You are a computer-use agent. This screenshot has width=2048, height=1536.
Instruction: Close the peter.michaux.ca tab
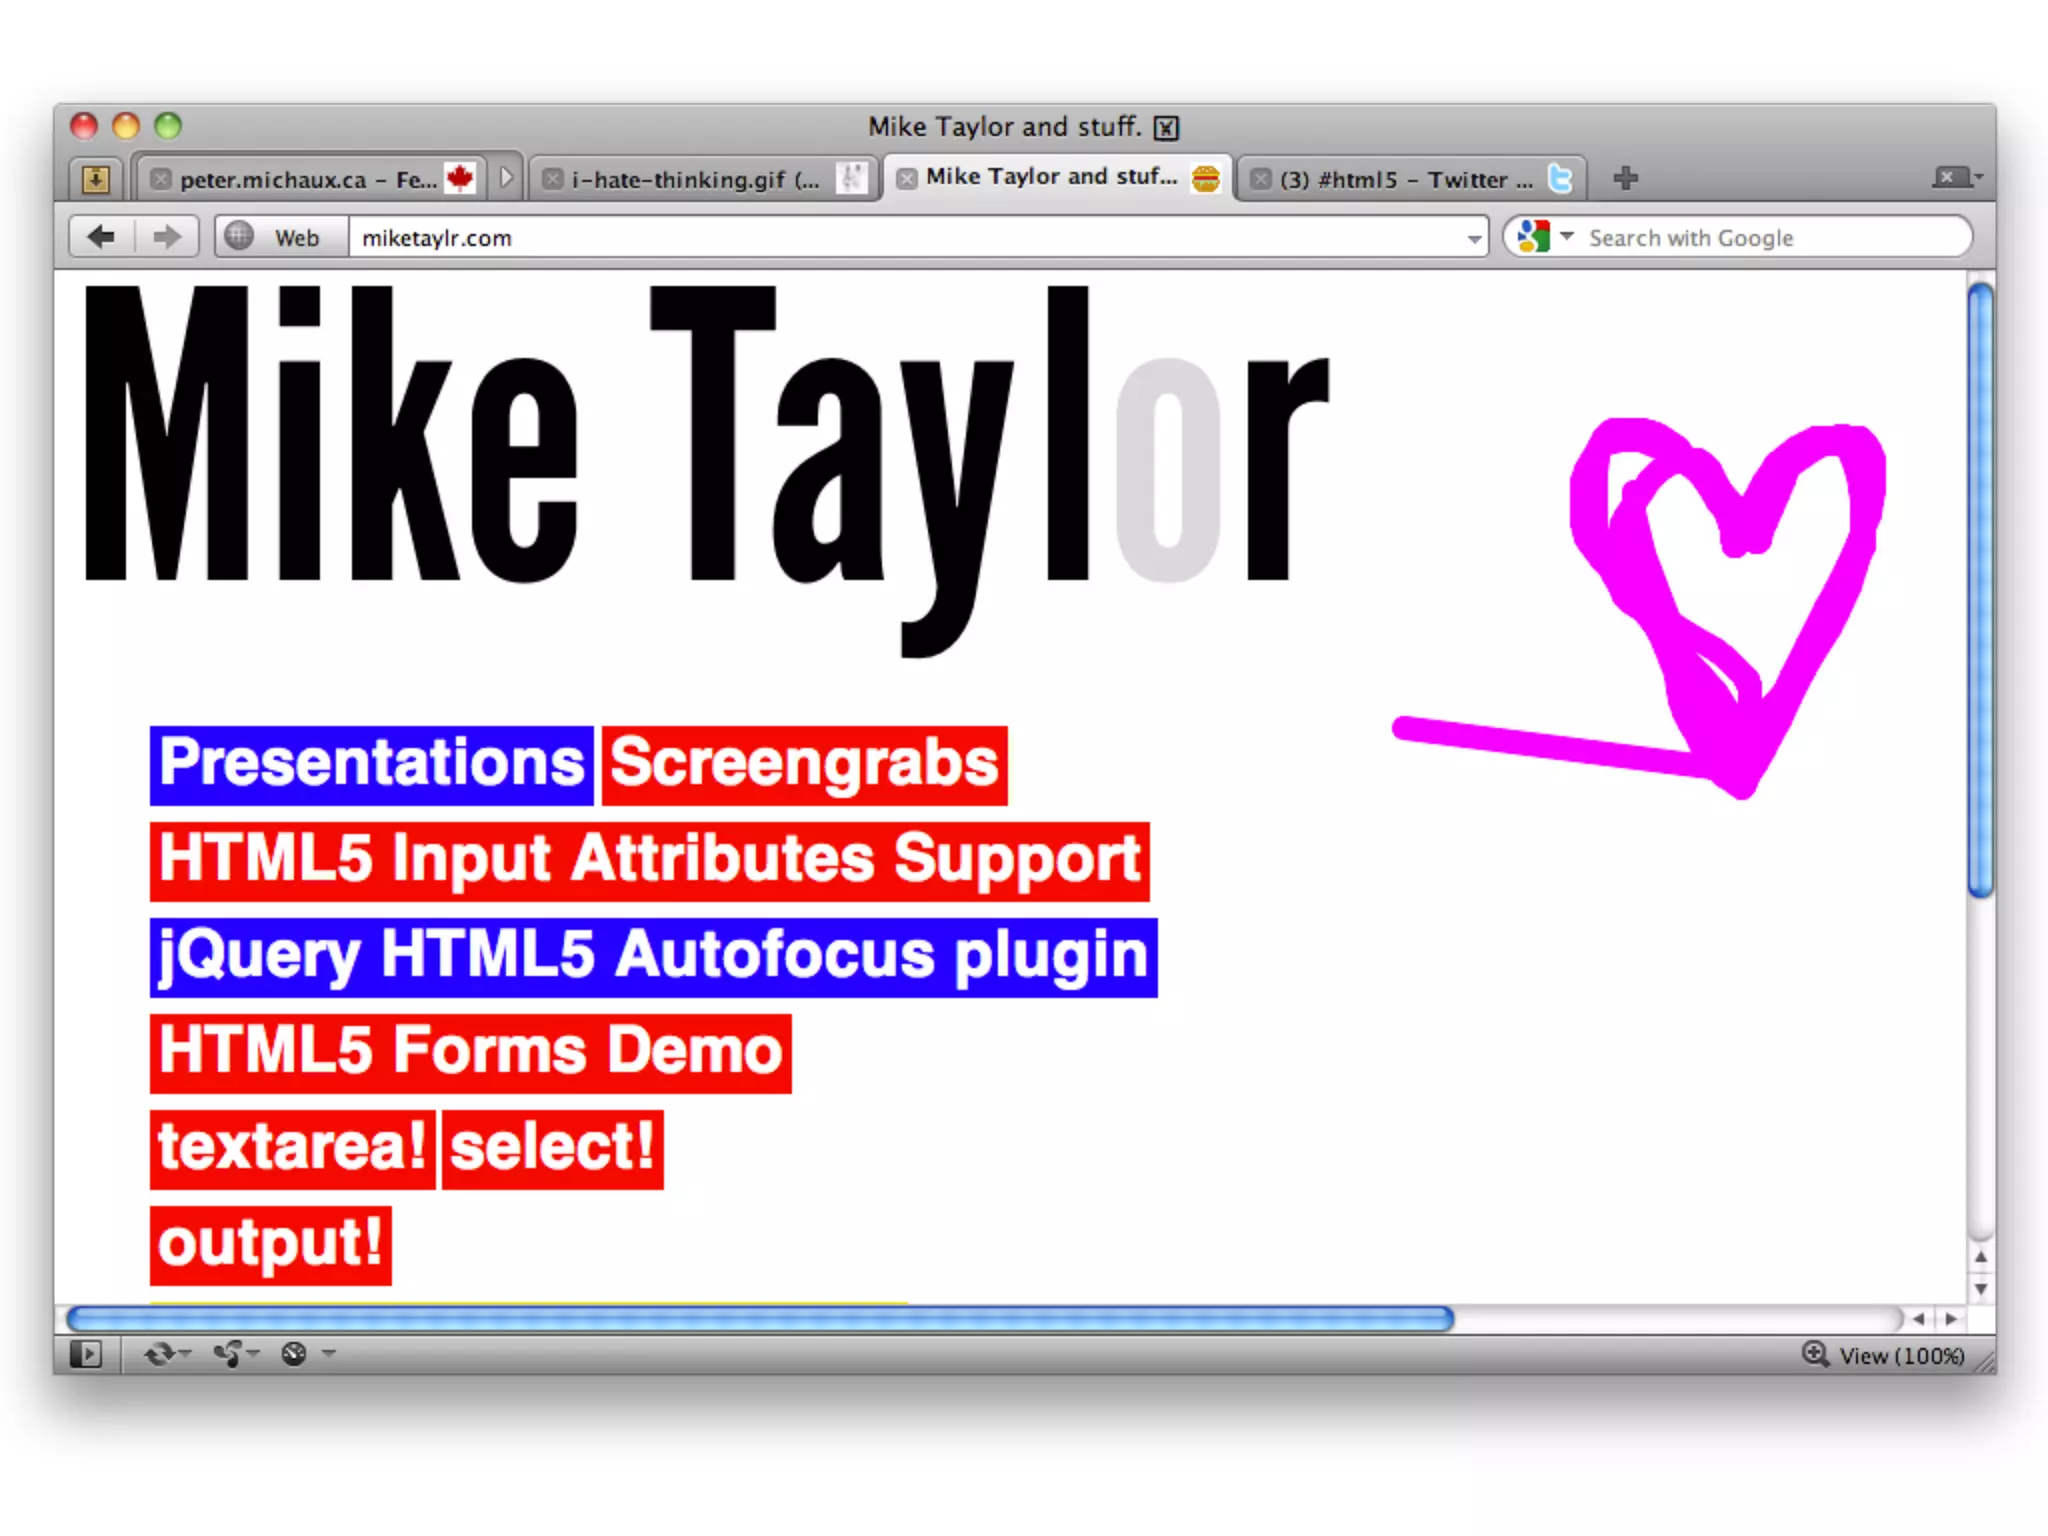[x=160, y=179]
